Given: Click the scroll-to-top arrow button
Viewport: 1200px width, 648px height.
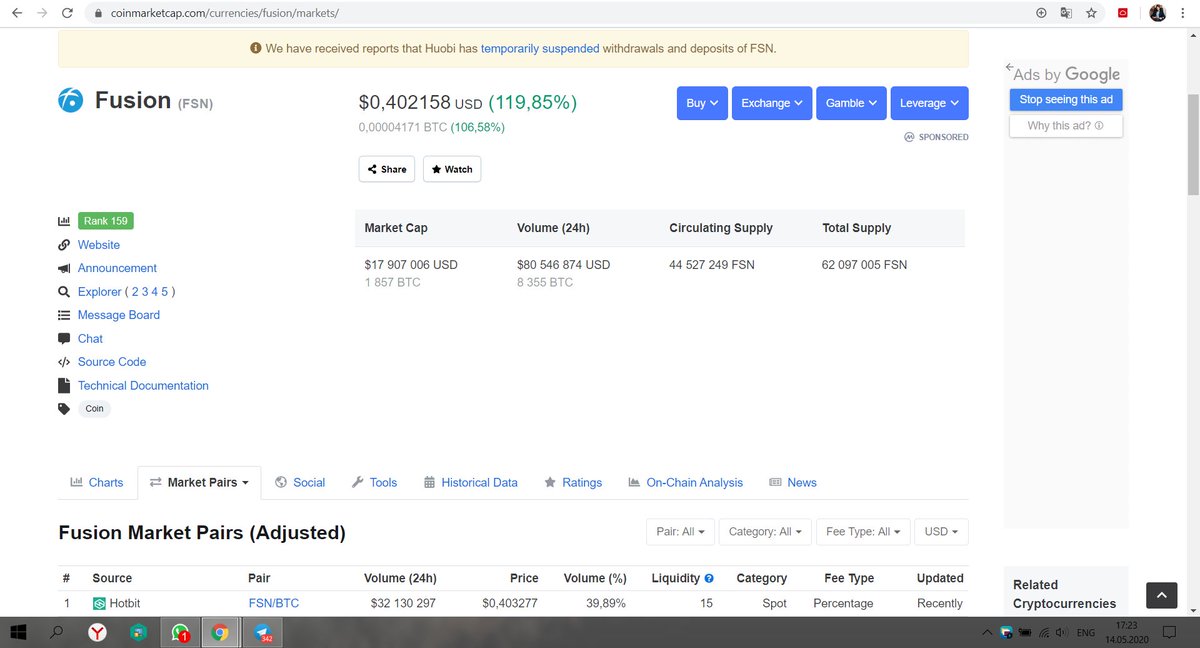Looking at the screenshot, I should click(1161, 595).
